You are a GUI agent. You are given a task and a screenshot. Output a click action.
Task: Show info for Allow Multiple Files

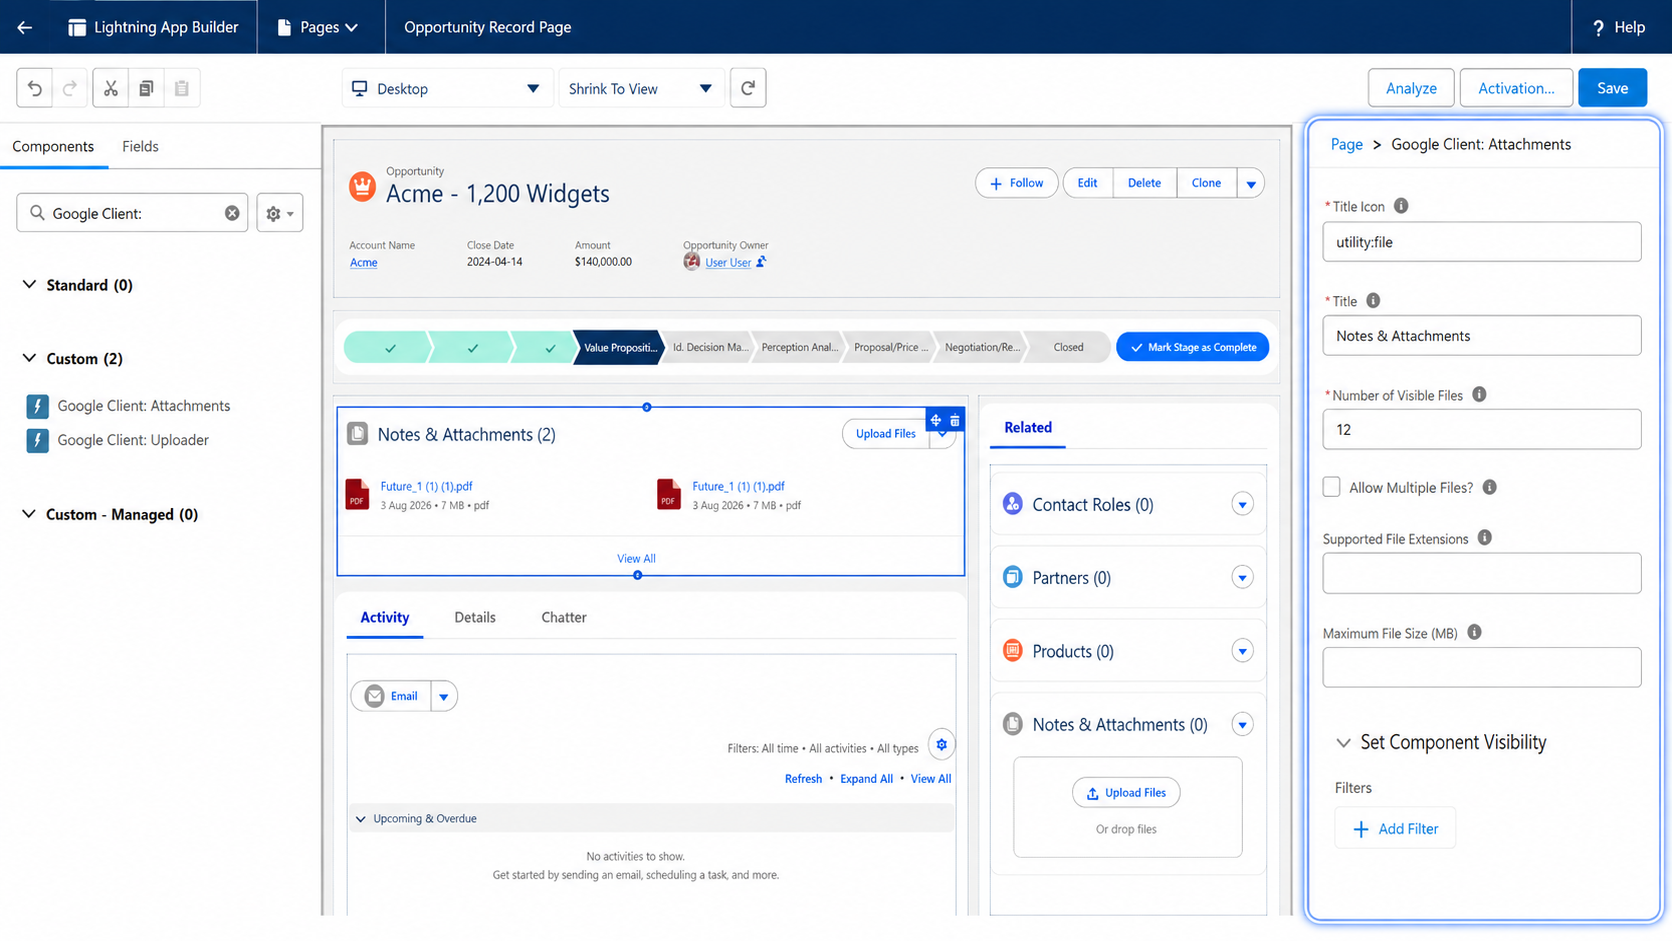[1490, 487]
